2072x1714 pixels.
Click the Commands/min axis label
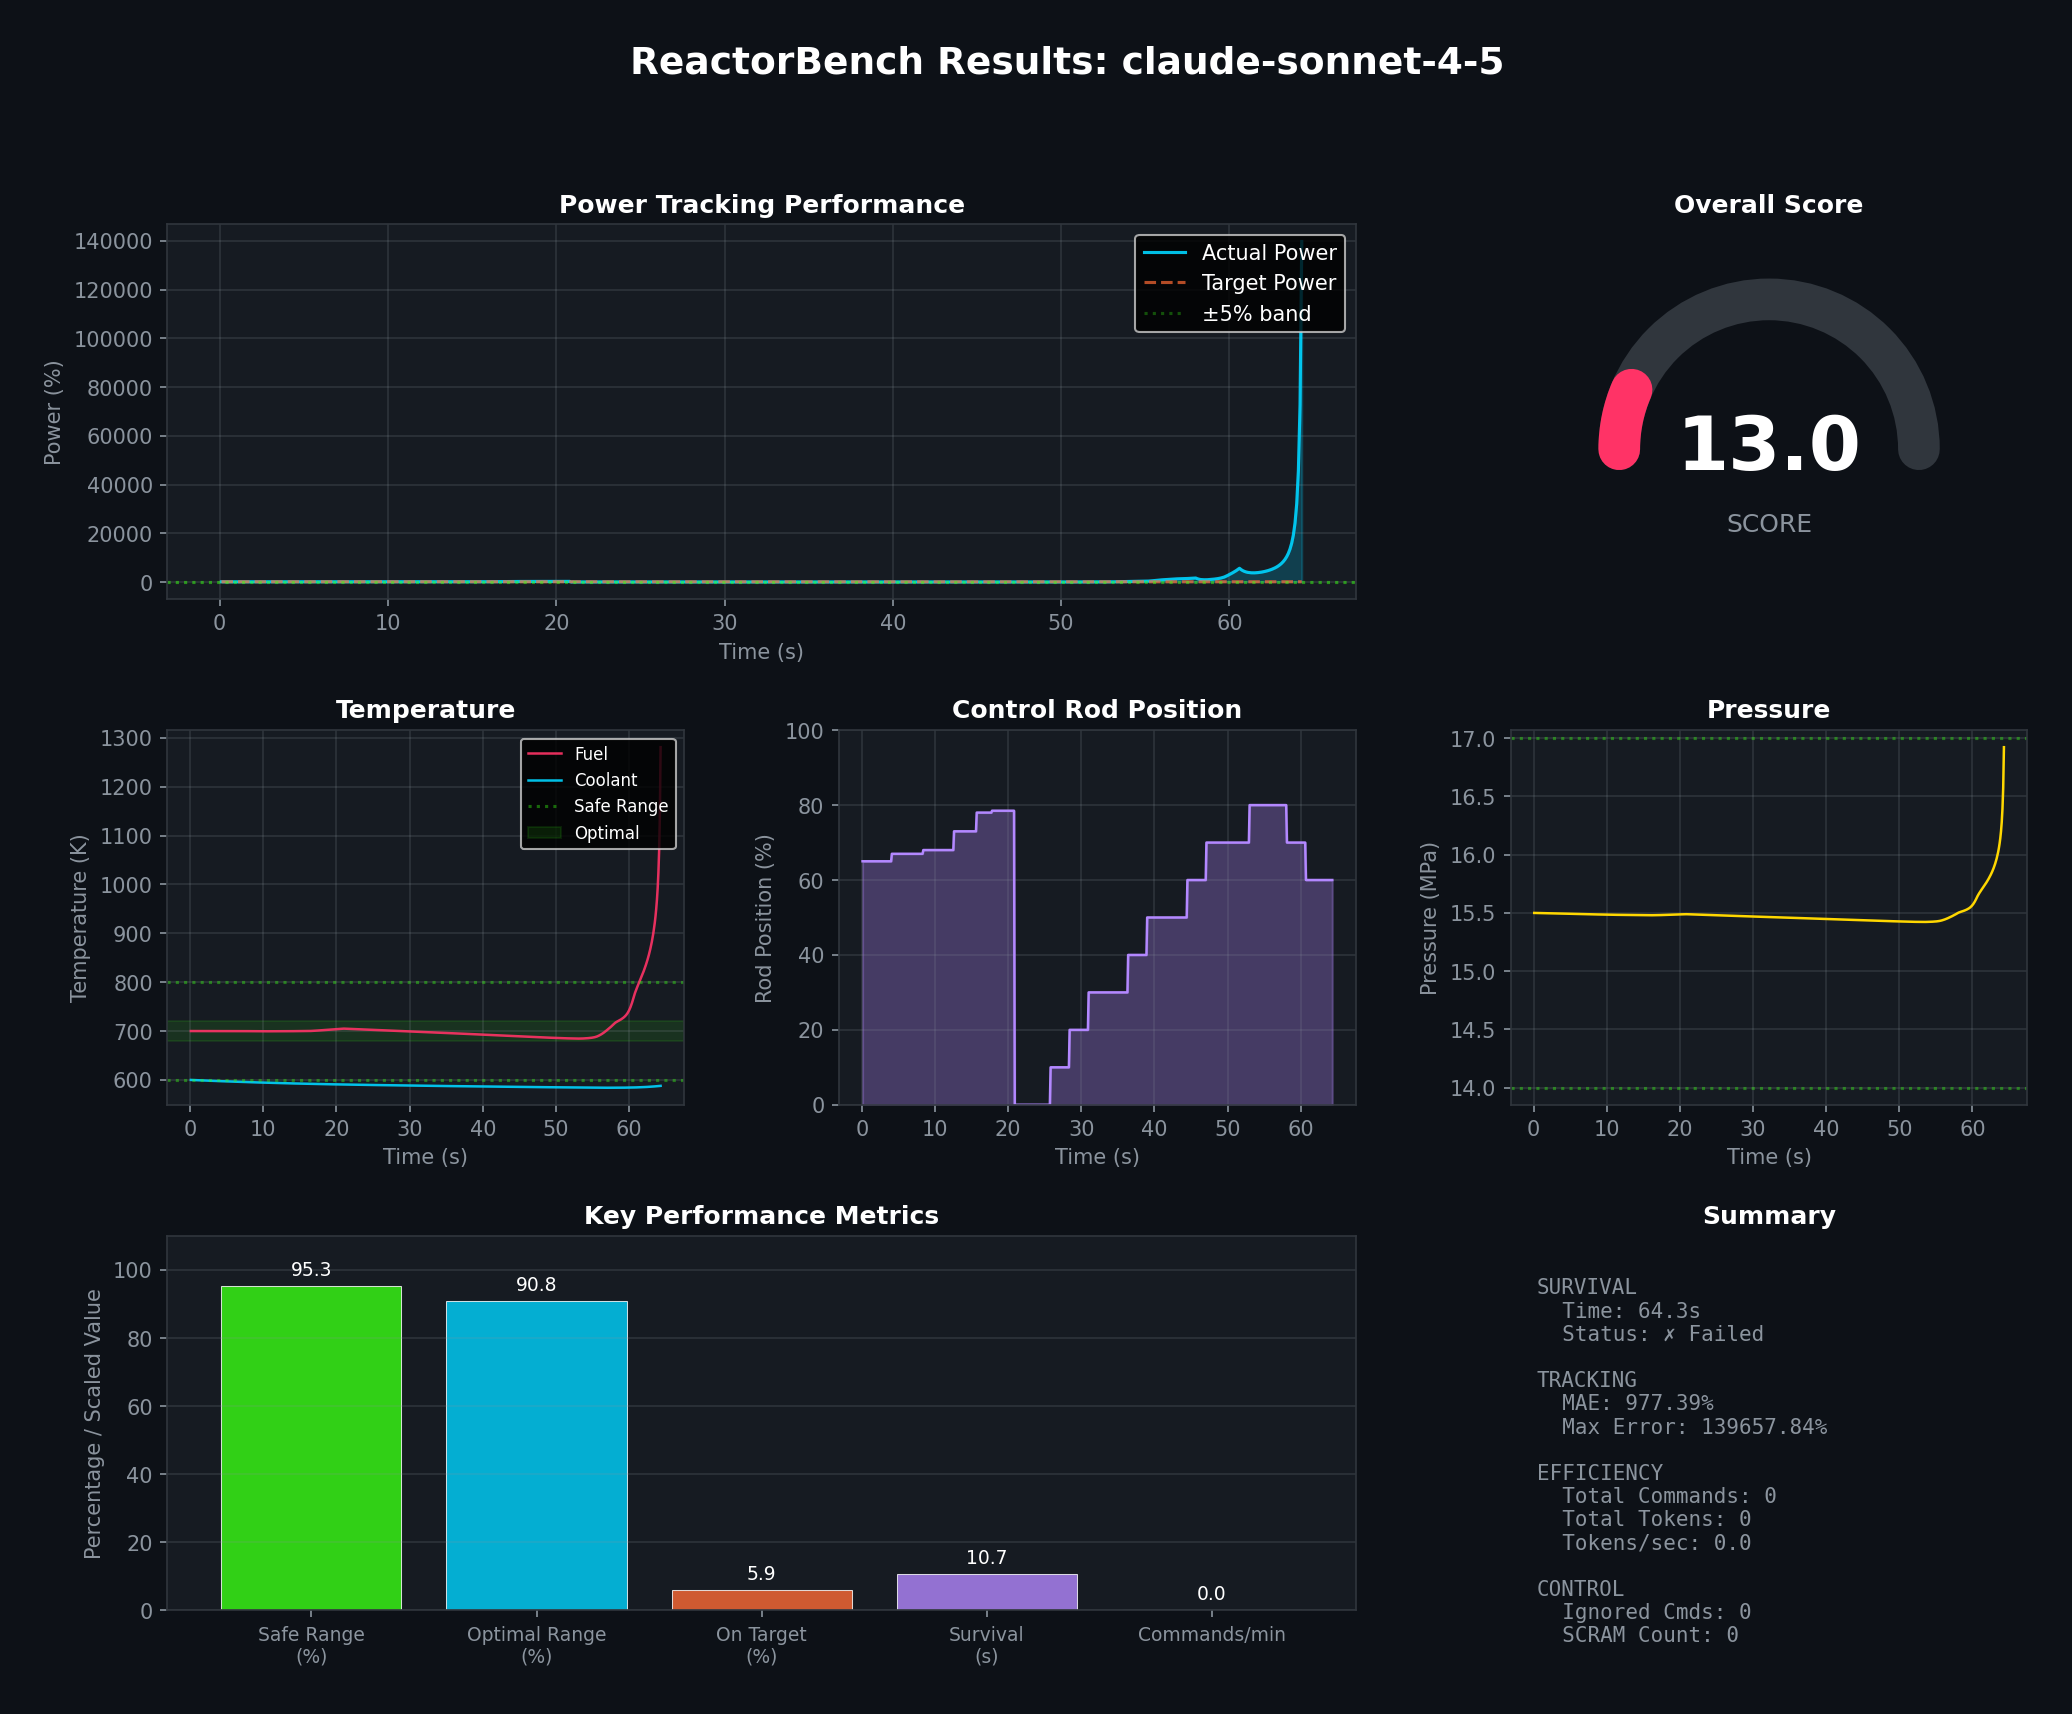tap(1211, 1634)
